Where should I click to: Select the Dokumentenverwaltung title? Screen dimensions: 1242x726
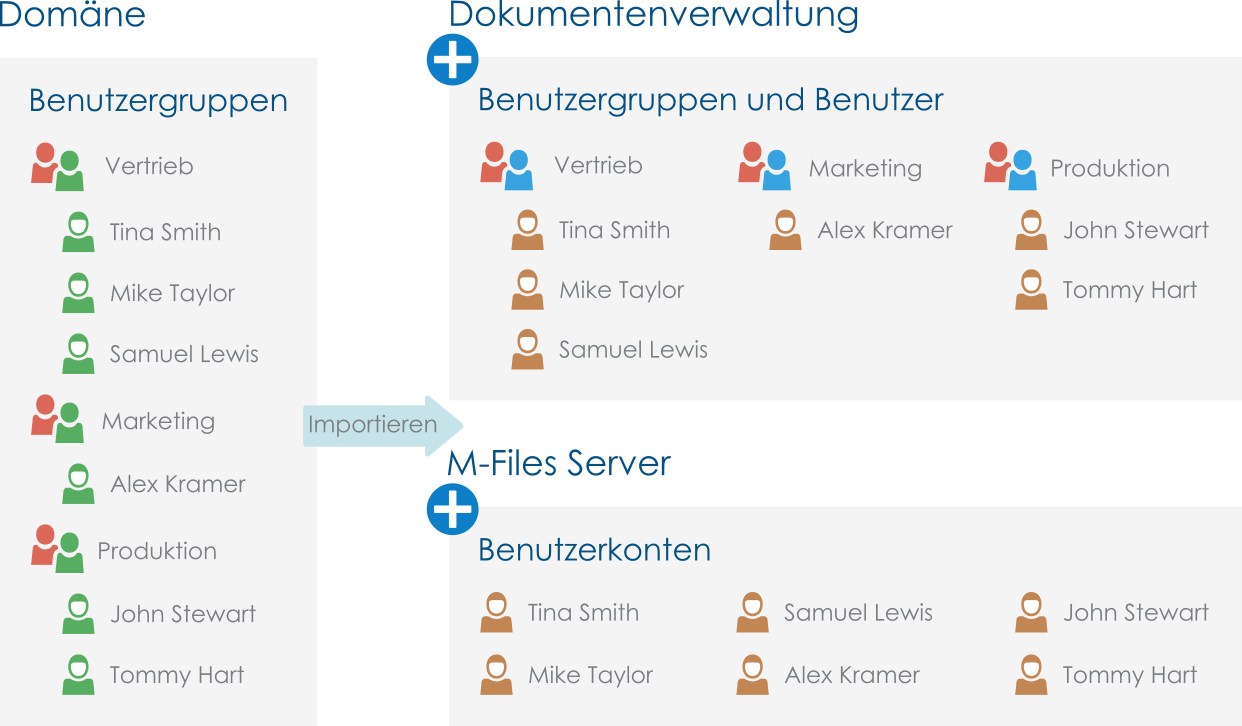[x=653, y=15]
